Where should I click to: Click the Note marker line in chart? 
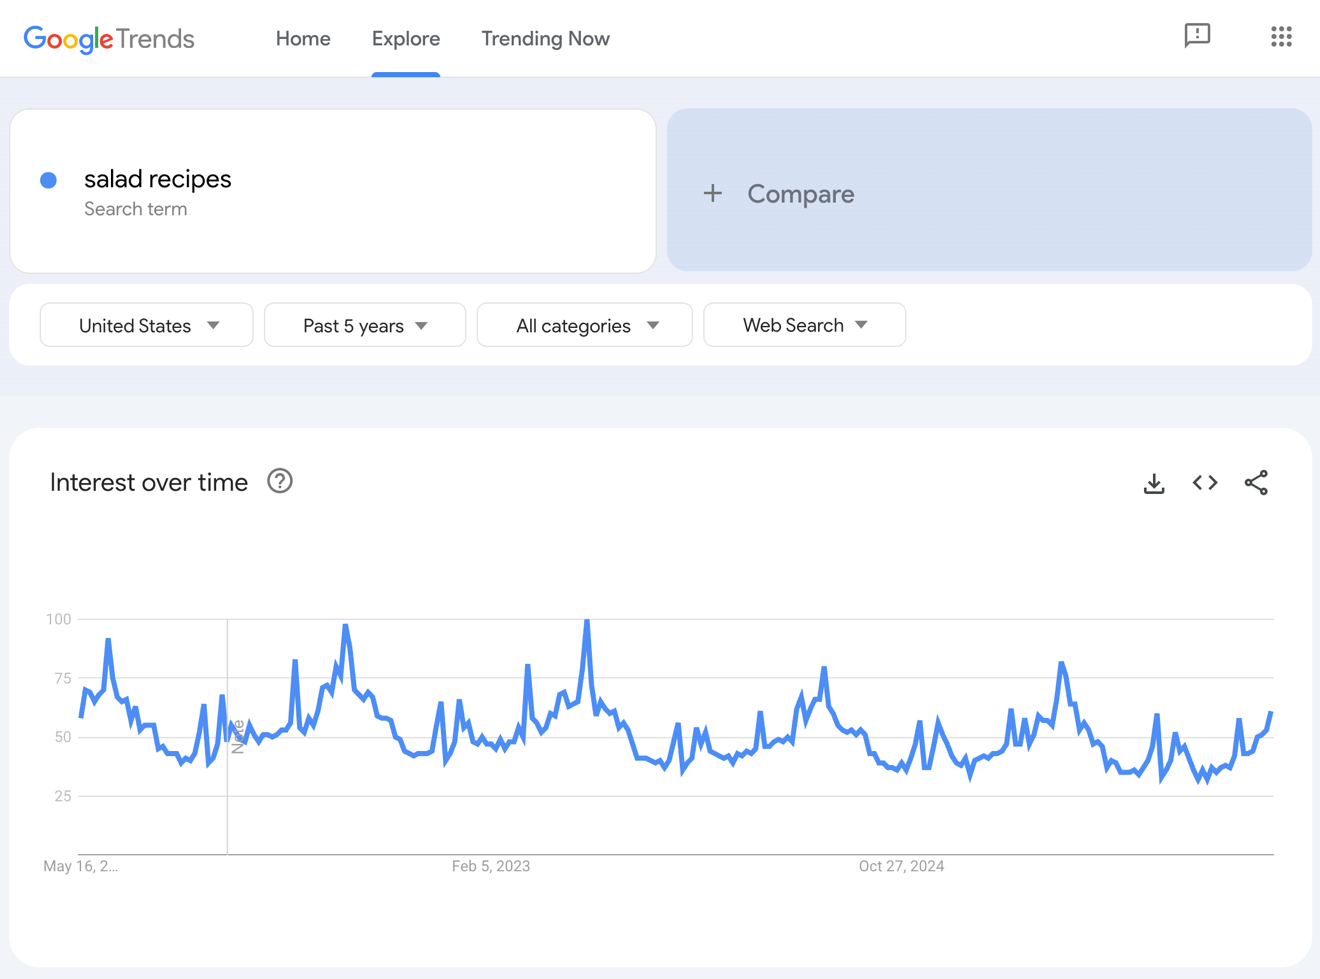tap(228, 736)
